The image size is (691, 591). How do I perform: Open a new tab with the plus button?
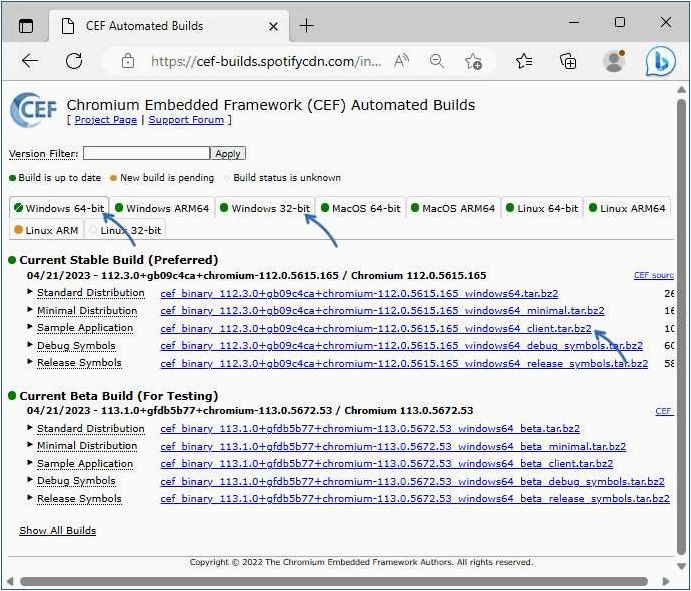coord(306,26)
